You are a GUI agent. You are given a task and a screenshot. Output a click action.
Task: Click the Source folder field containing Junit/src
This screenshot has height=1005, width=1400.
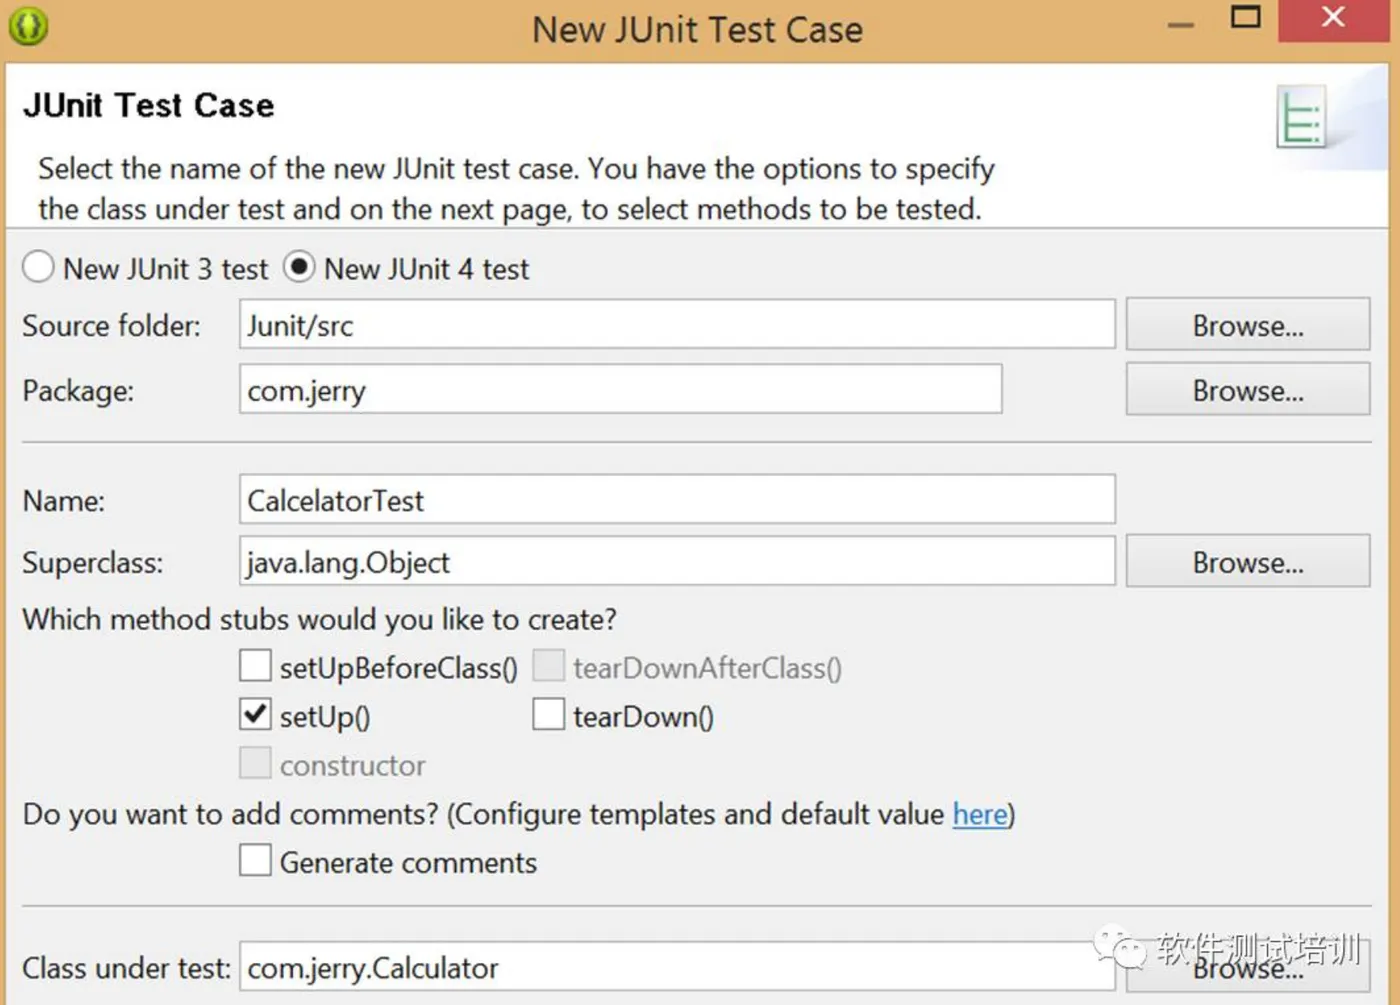pyautogui.click(x=677, y=325)
